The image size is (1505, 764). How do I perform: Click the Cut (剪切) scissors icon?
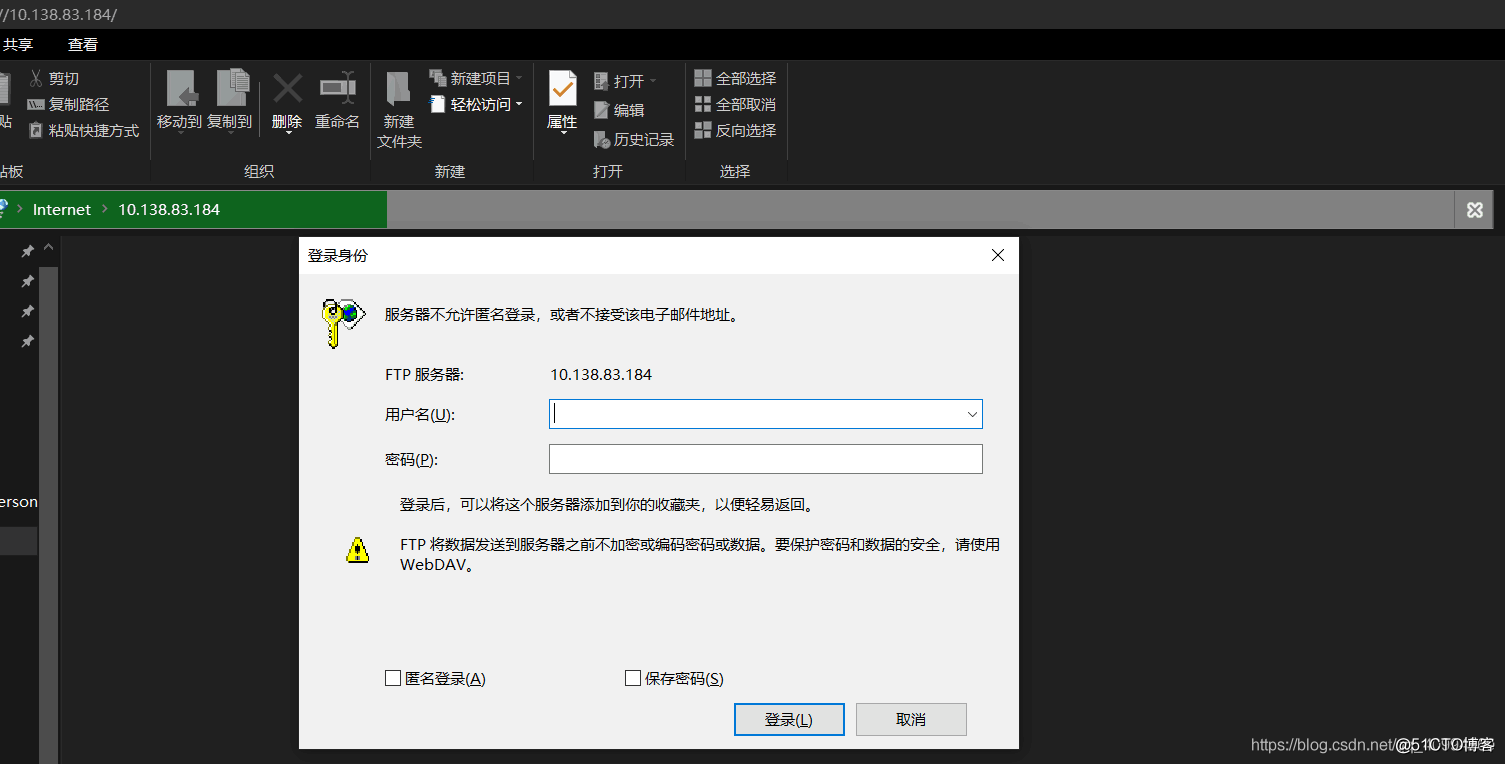coord(36,78)
